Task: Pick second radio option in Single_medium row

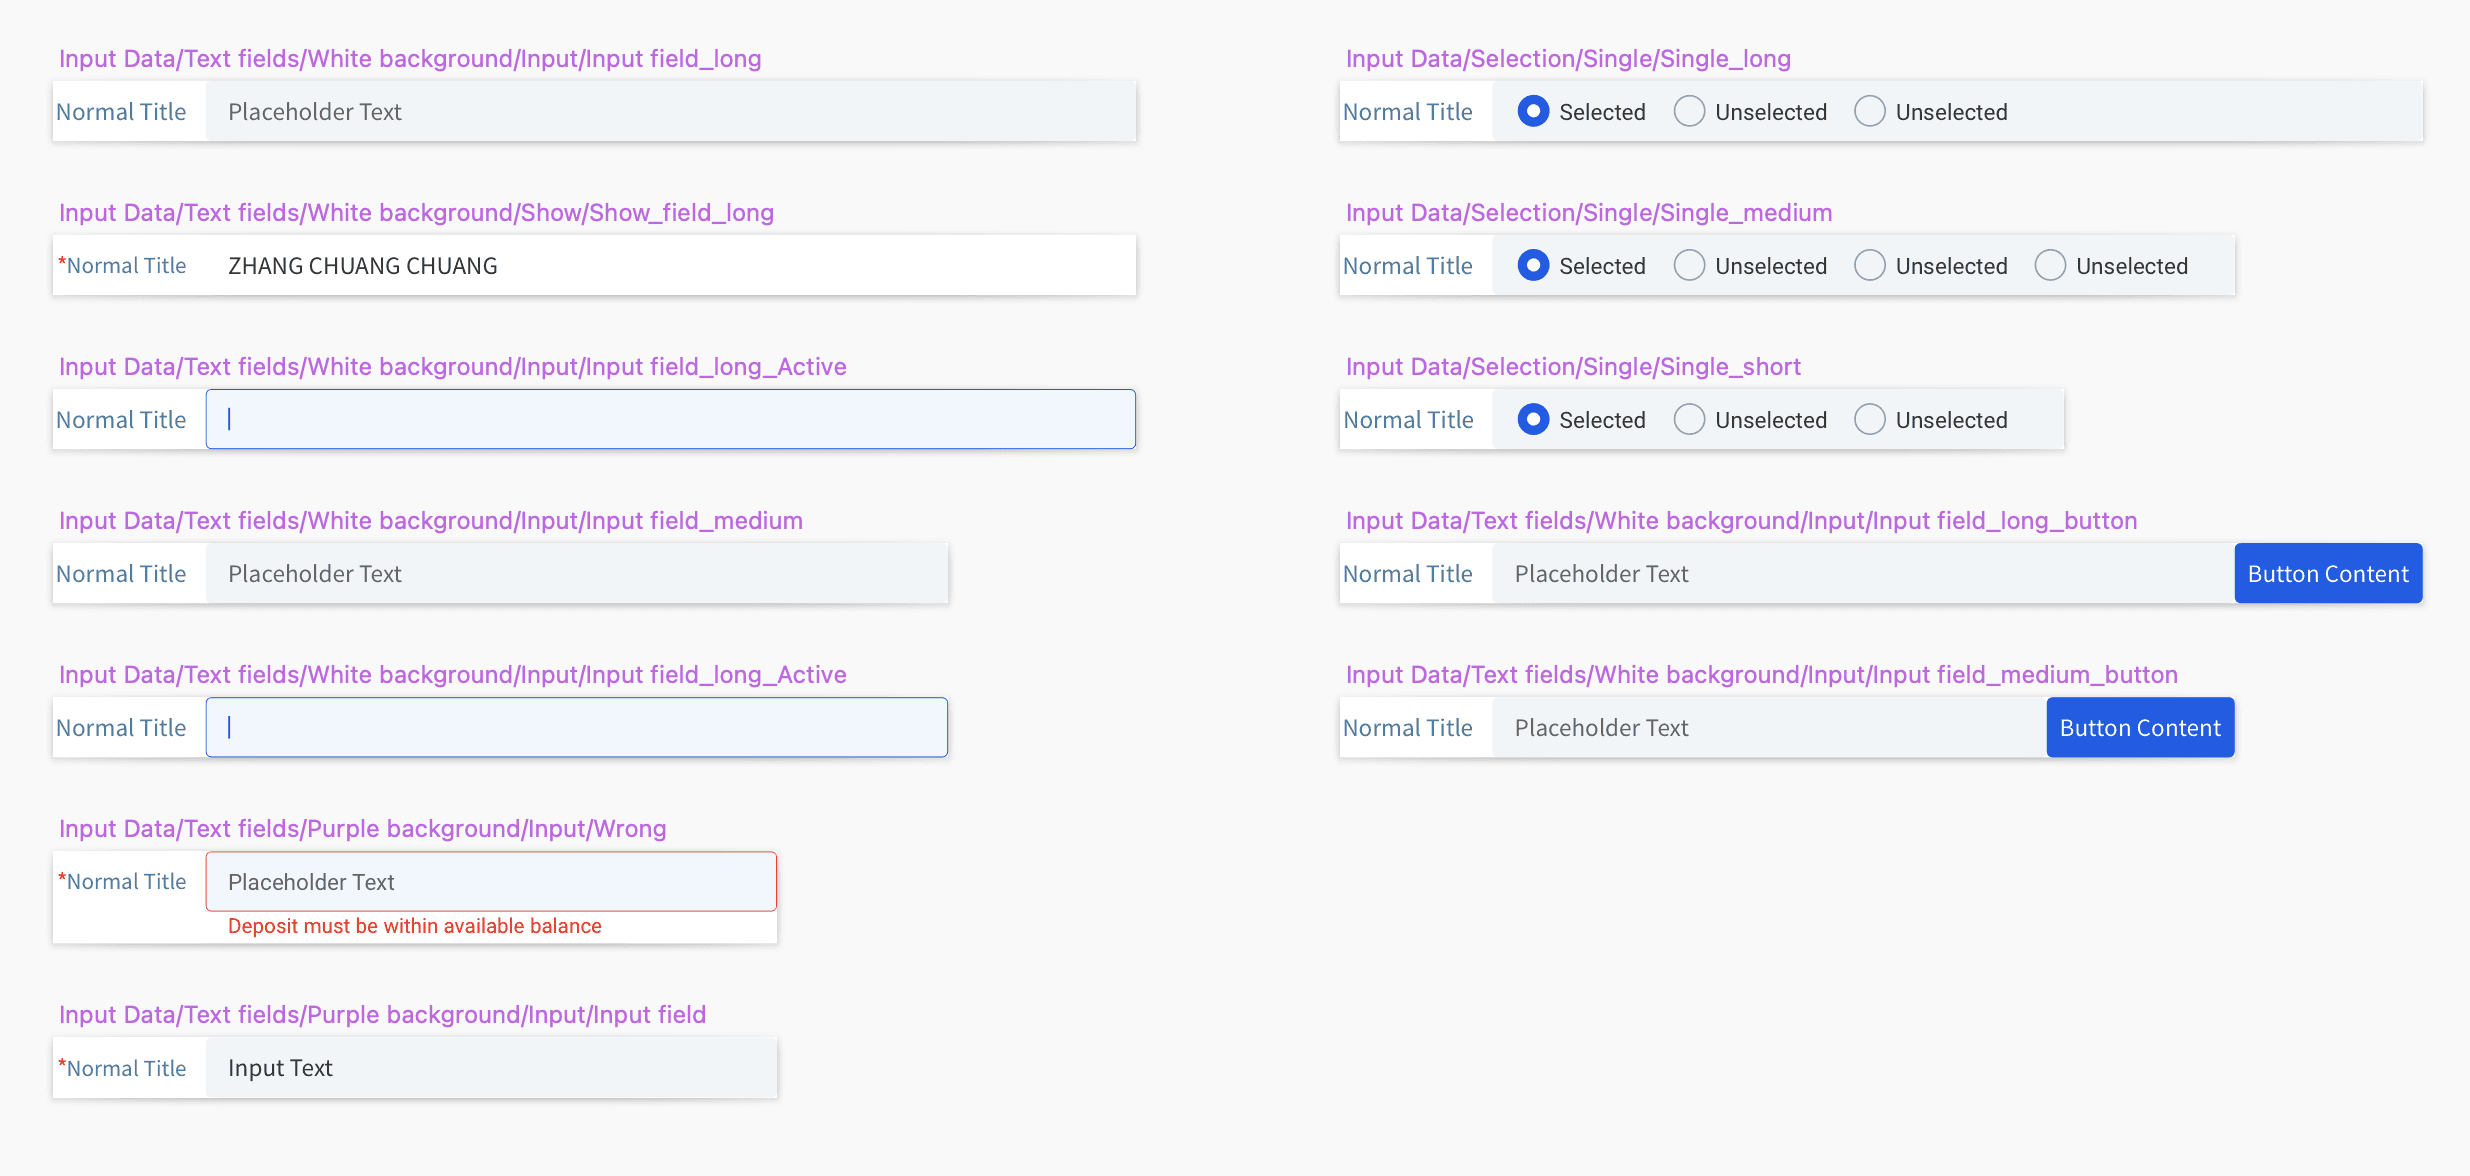Action: [x=1689, y=265]
